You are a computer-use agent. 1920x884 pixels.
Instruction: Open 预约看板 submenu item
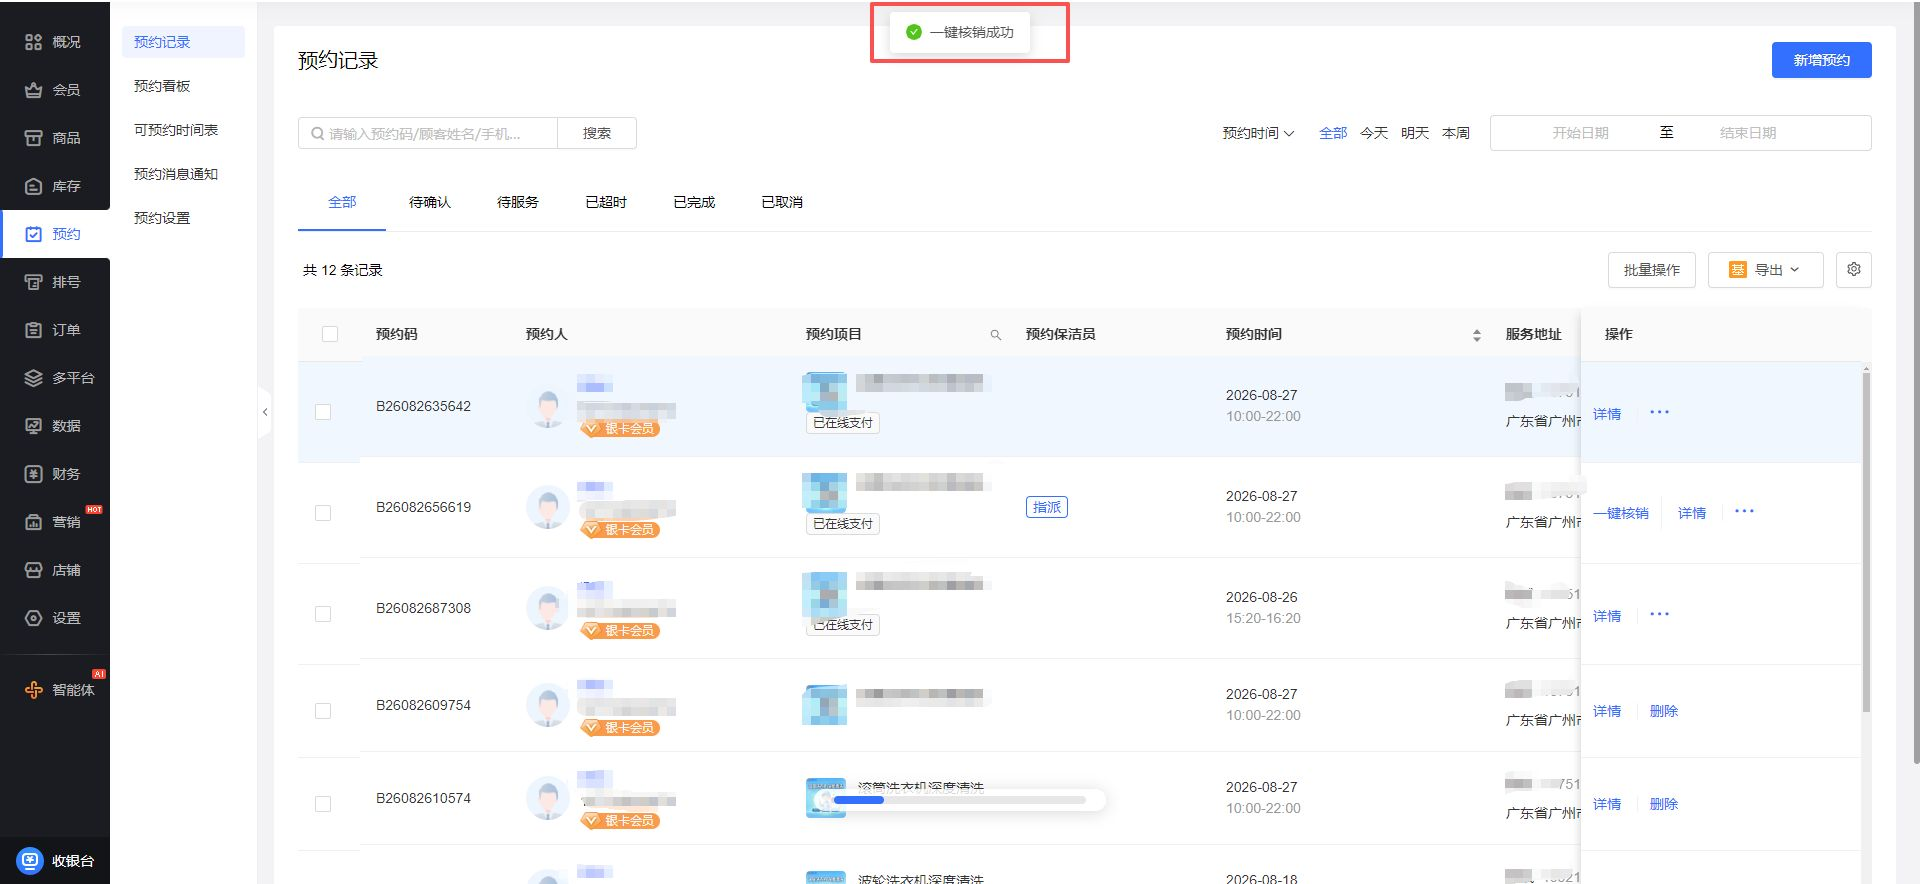[183, 86]
